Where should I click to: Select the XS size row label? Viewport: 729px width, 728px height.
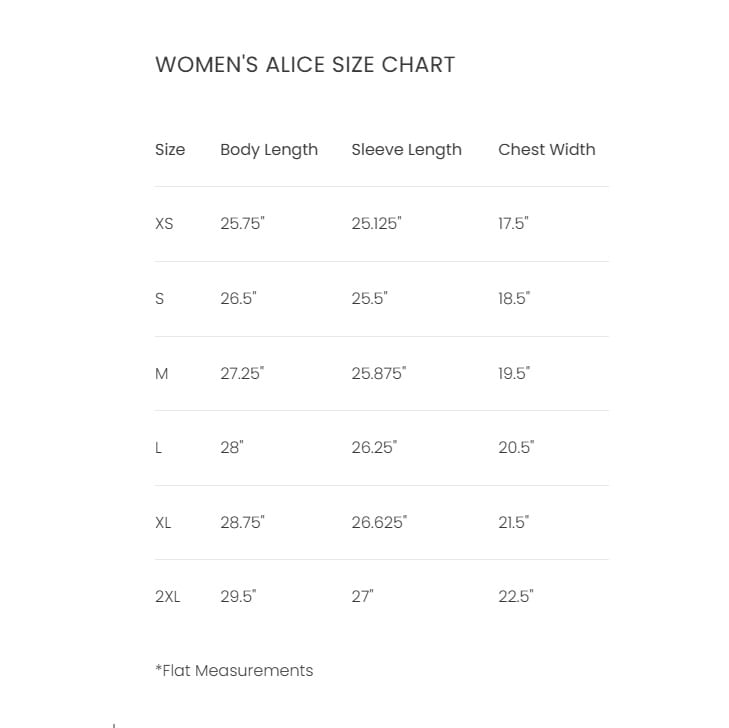coord(164,224)
